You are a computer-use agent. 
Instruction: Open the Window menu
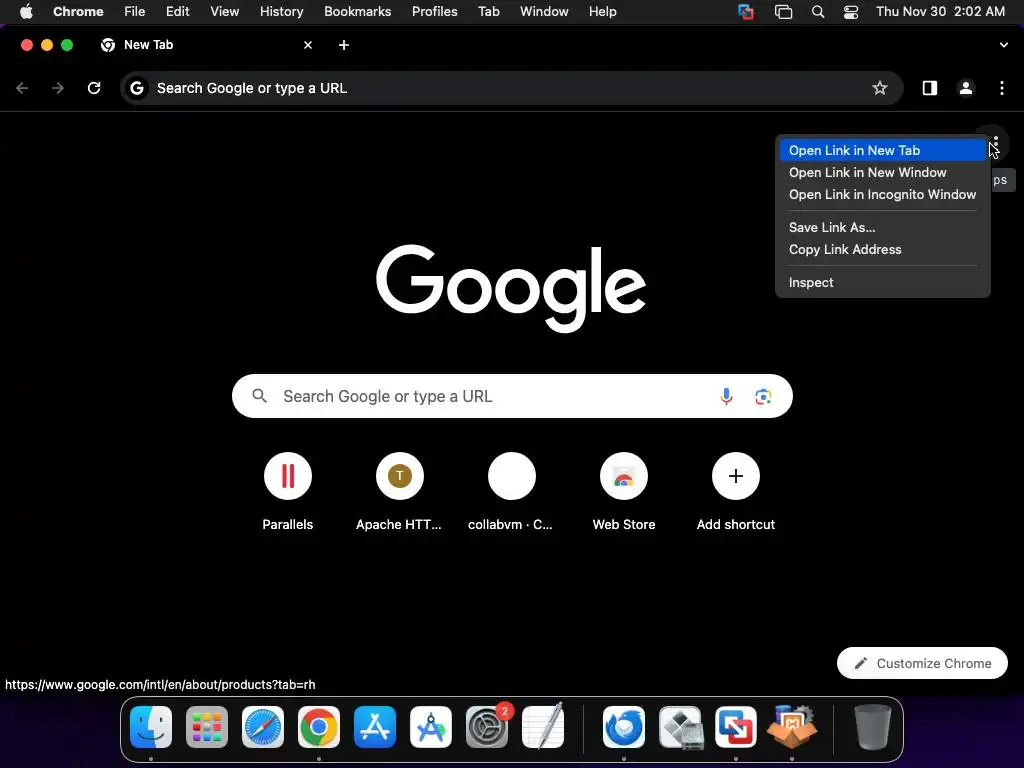[544, 12]
